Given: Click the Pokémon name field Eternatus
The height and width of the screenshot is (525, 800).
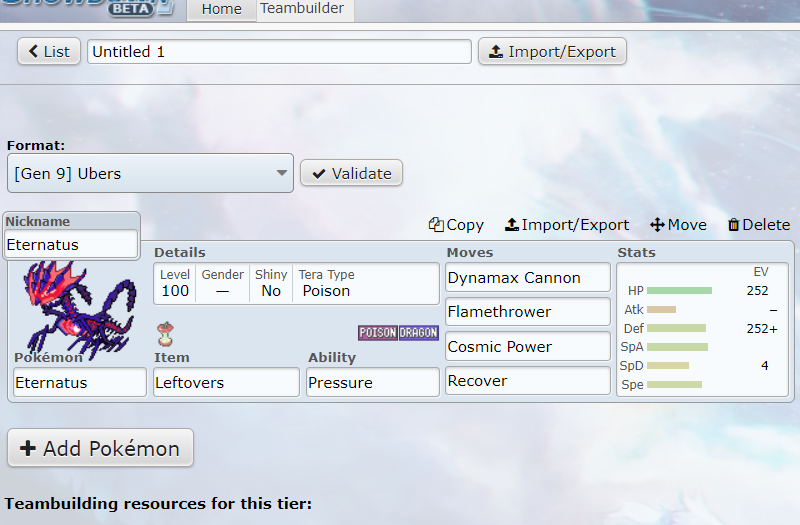Looking at the screenshot, I should click(x=80, y=382).
